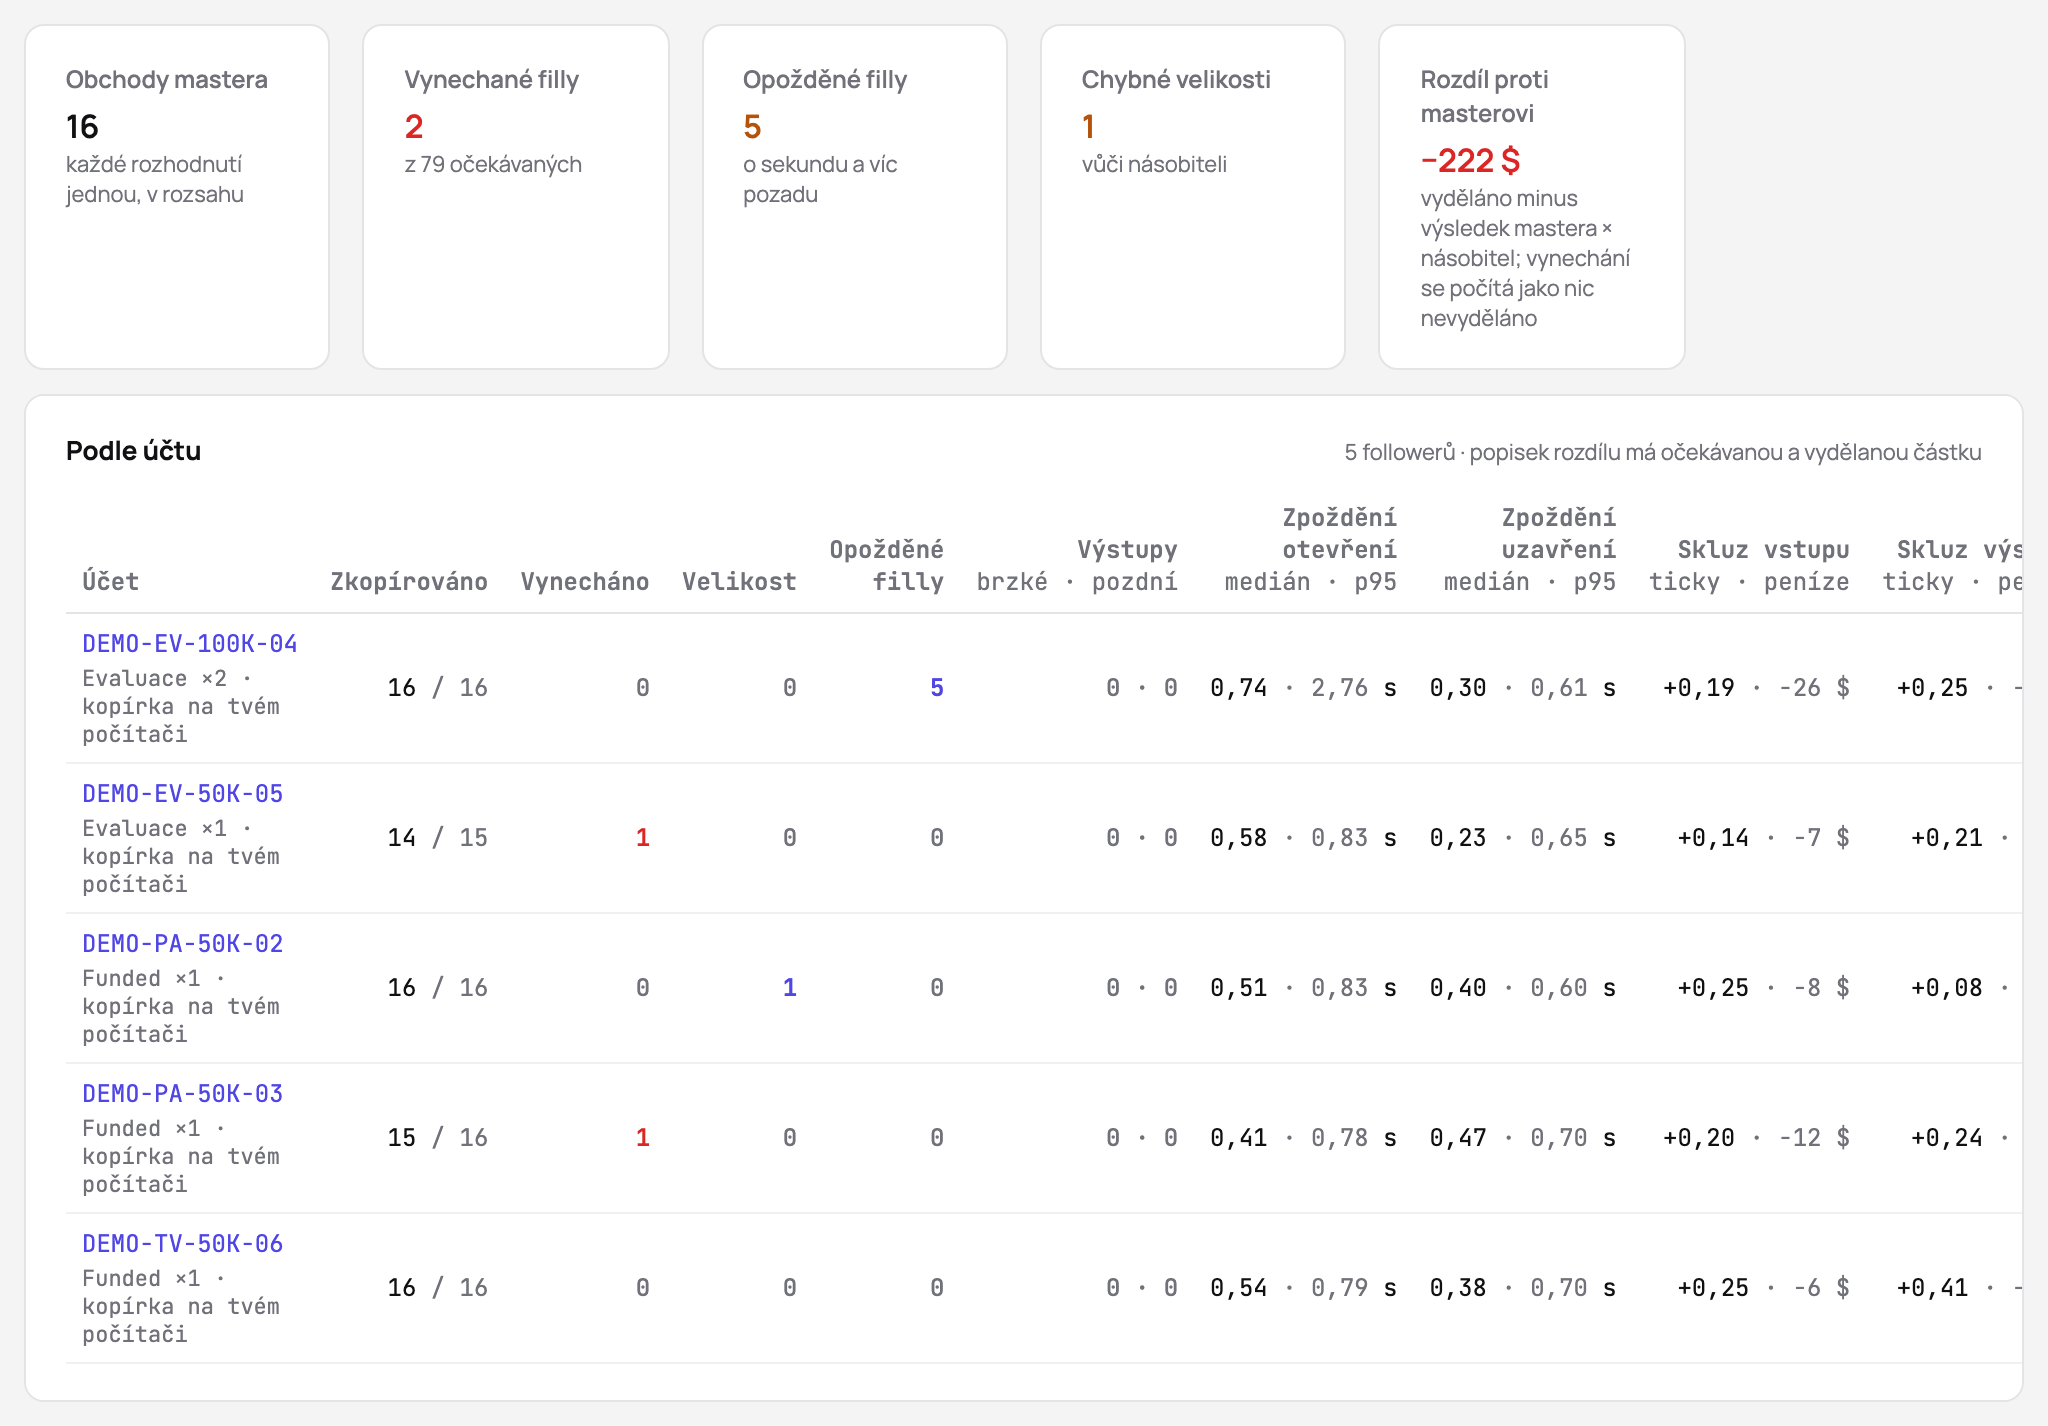Open account DEMO-PA-50K-02
Viewport: 2048px width, 1426px height.
coord(183,944)
